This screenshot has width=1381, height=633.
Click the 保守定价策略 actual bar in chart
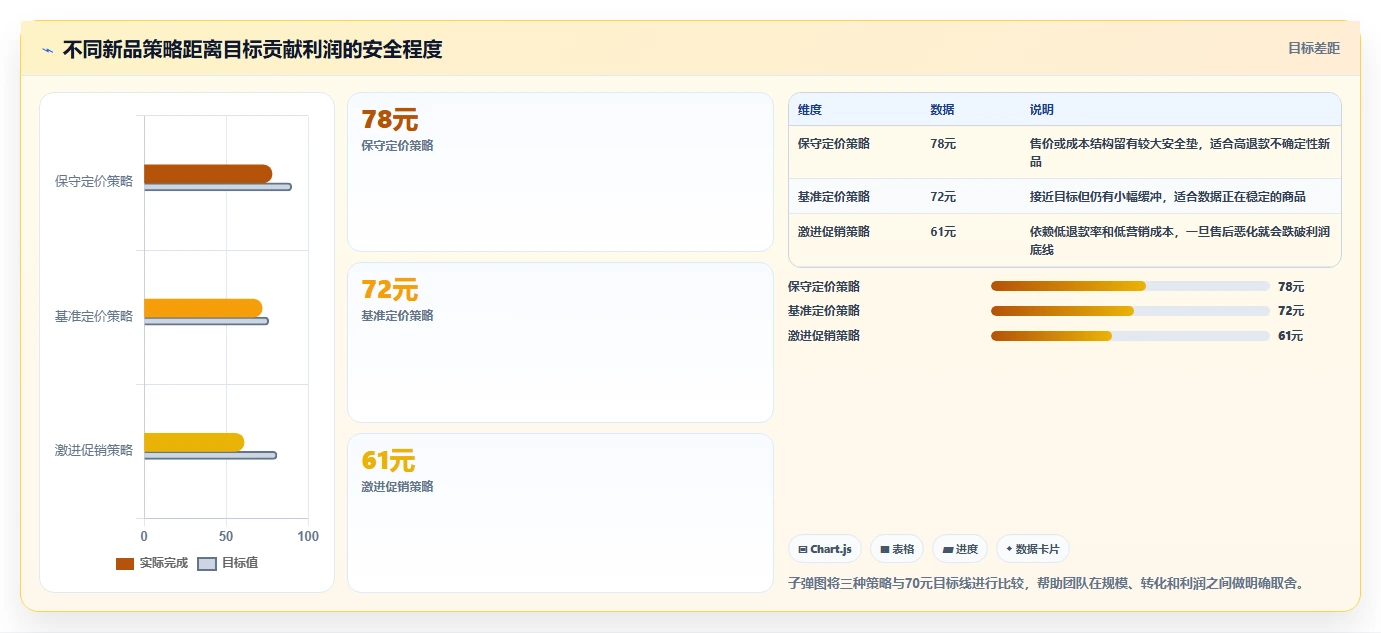[208, 173]
